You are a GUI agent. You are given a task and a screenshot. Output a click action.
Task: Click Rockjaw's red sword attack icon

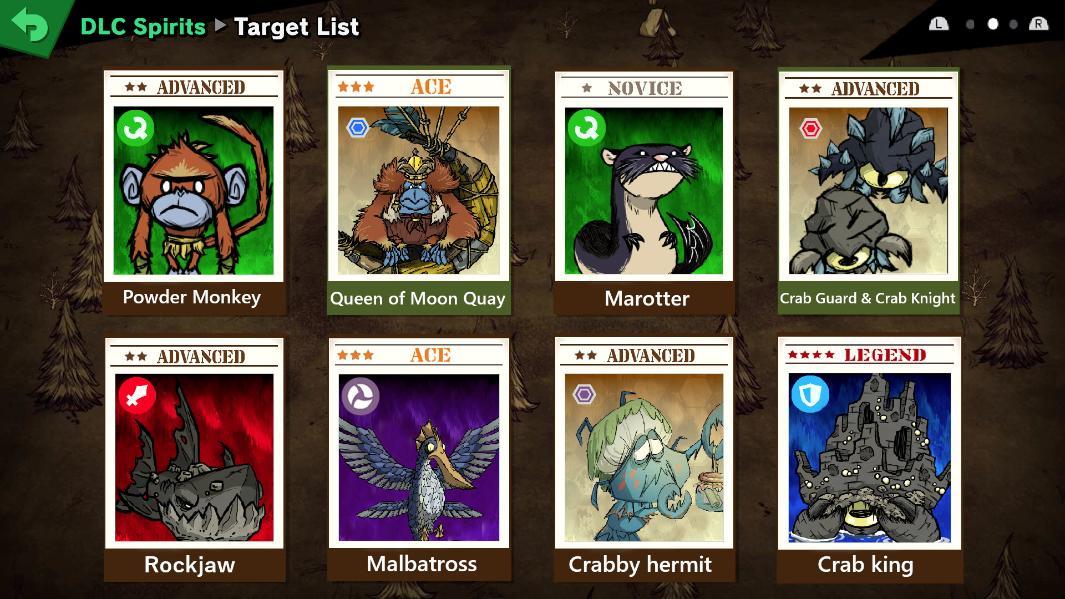click(137, 395)
